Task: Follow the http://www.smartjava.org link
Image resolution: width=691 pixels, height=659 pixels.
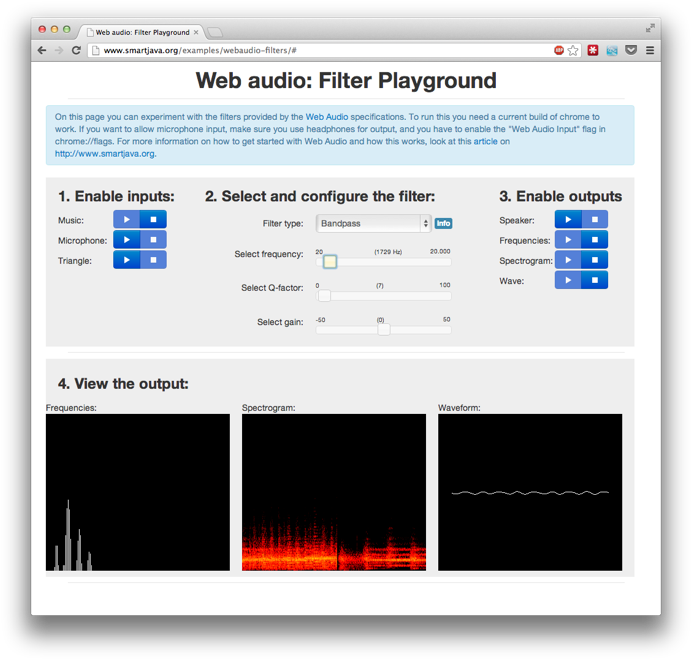Action: click(104, 154)
